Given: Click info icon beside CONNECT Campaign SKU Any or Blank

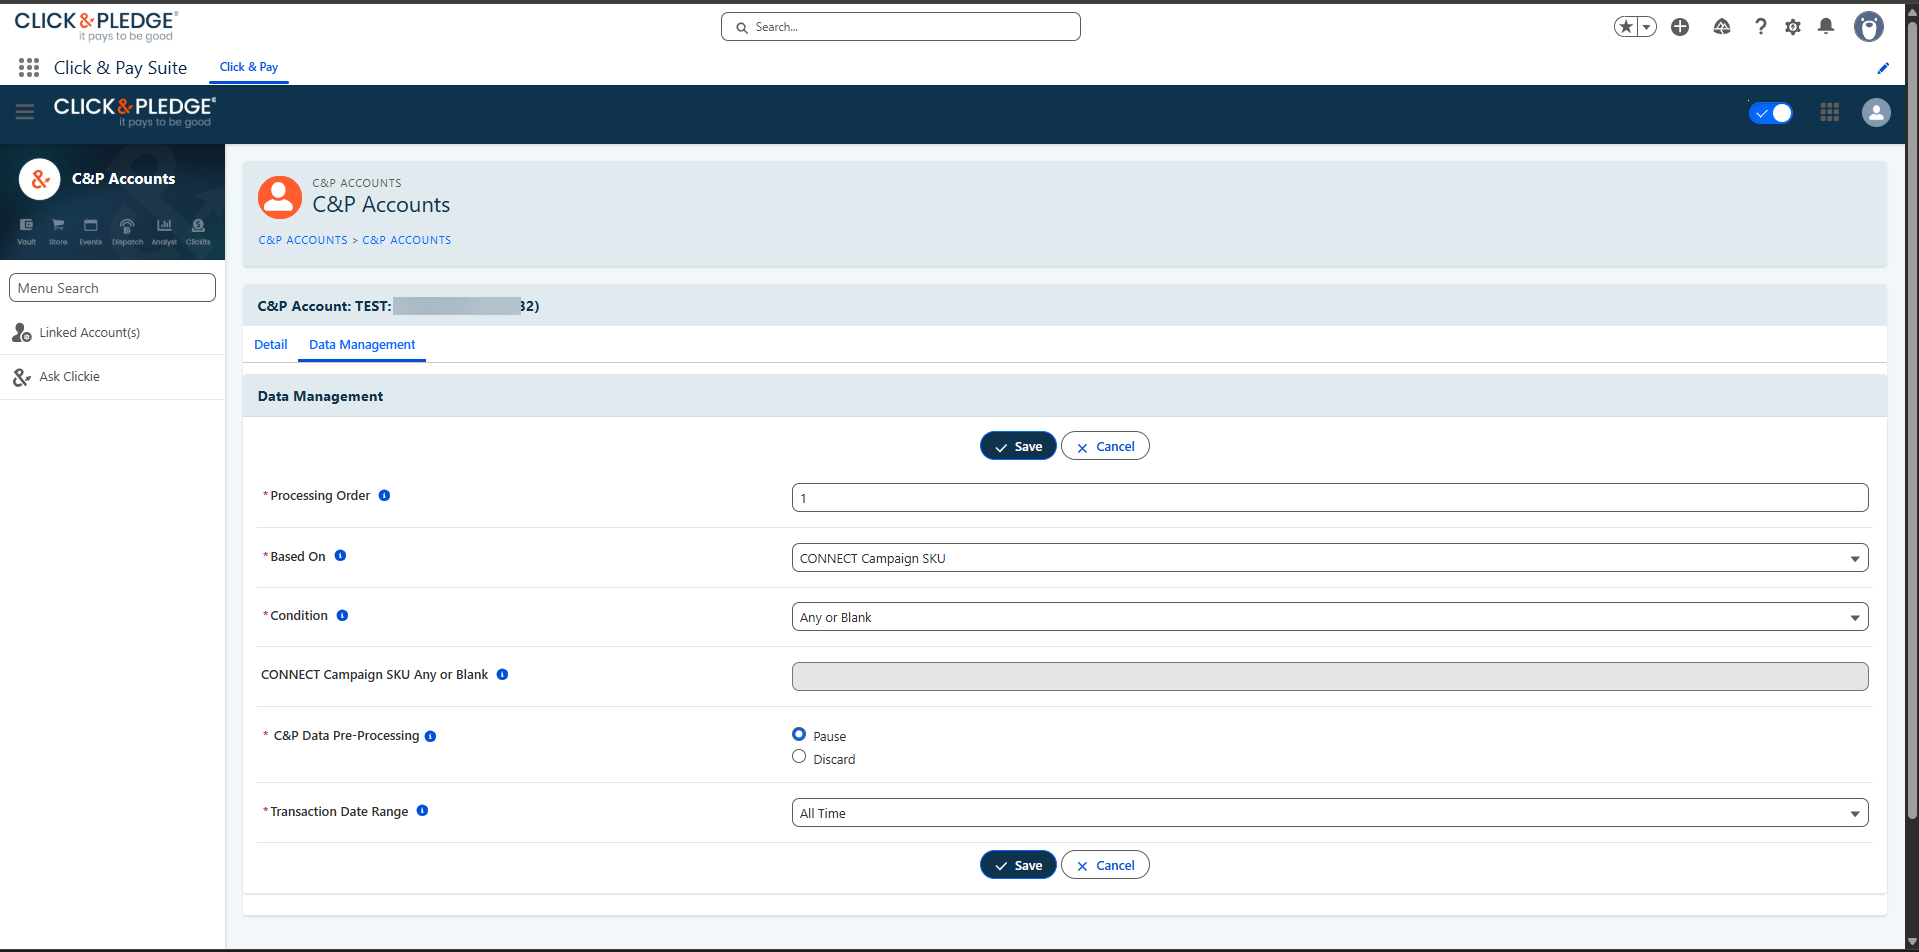Looking at the screenshot, I should pyautogui.click(x=502, y=674).
